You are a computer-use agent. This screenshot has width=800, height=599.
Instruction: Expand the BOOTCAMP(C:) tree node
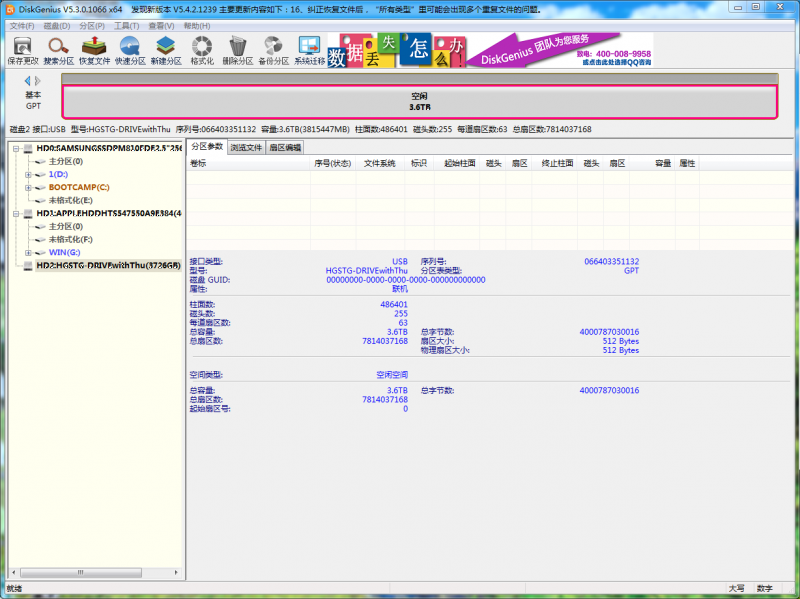[x=28, y=188]
